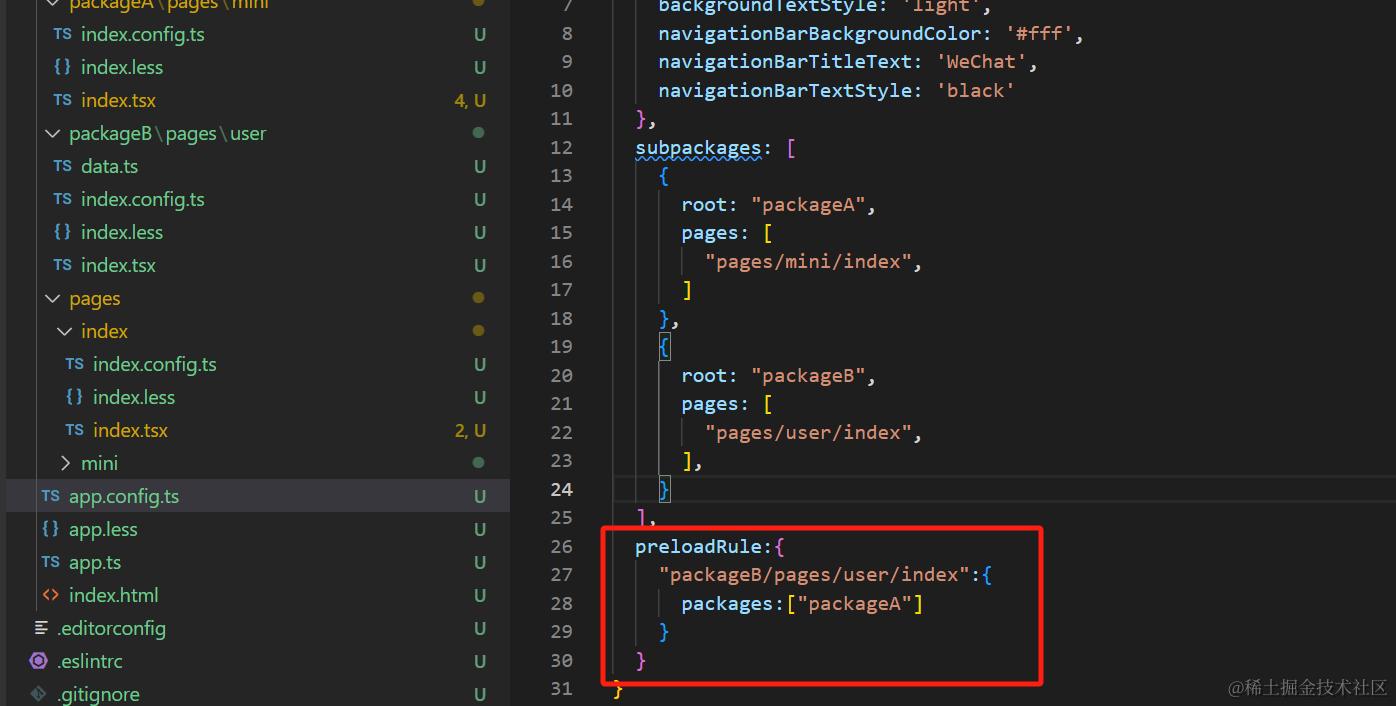Click the subpackages key with squiggly underline
Image resolution: width=1396 pixels, height=706 pixels.
coord(698,148)
